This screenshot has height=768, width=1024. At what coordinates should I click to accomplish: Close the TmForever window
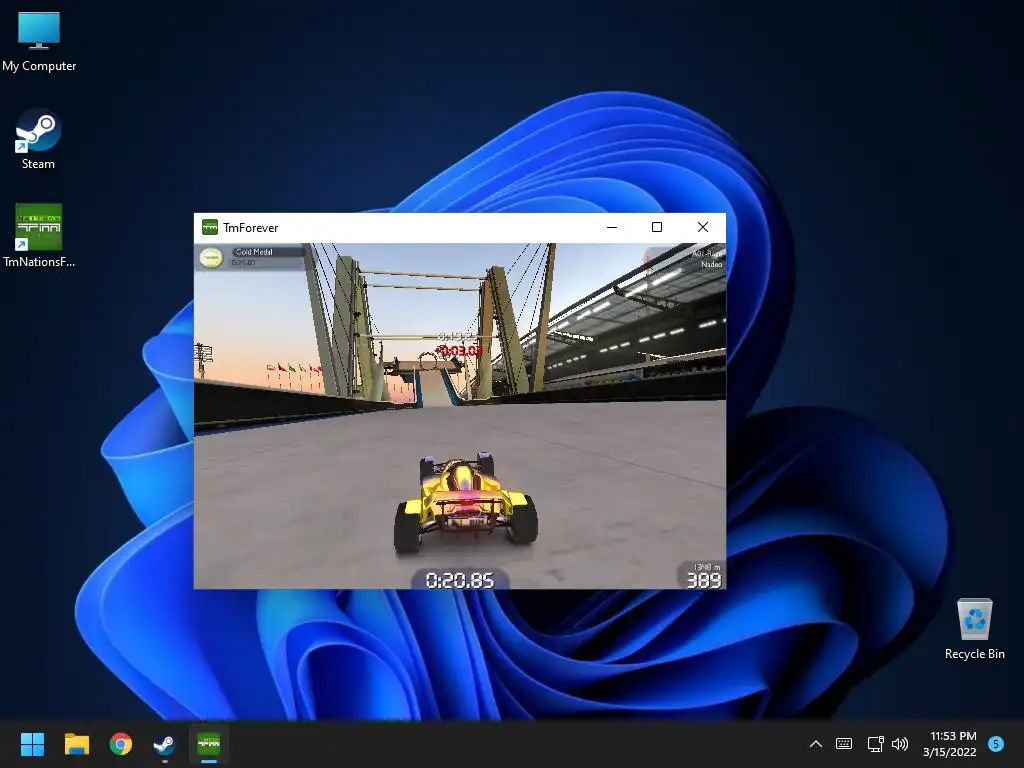(x=703, y=227)
